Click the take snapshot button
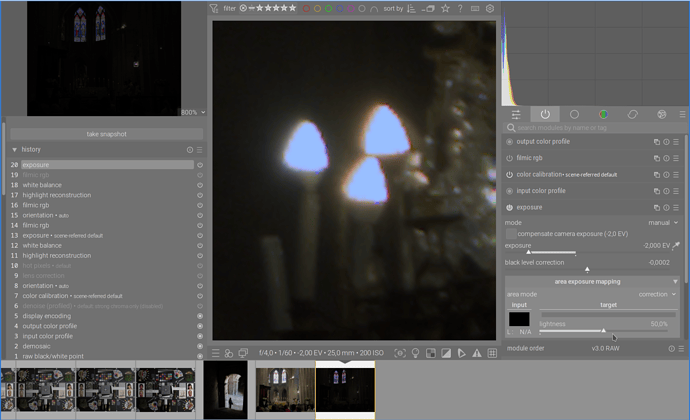This screenshot has width=690, height=420. (x=106, y=134)
